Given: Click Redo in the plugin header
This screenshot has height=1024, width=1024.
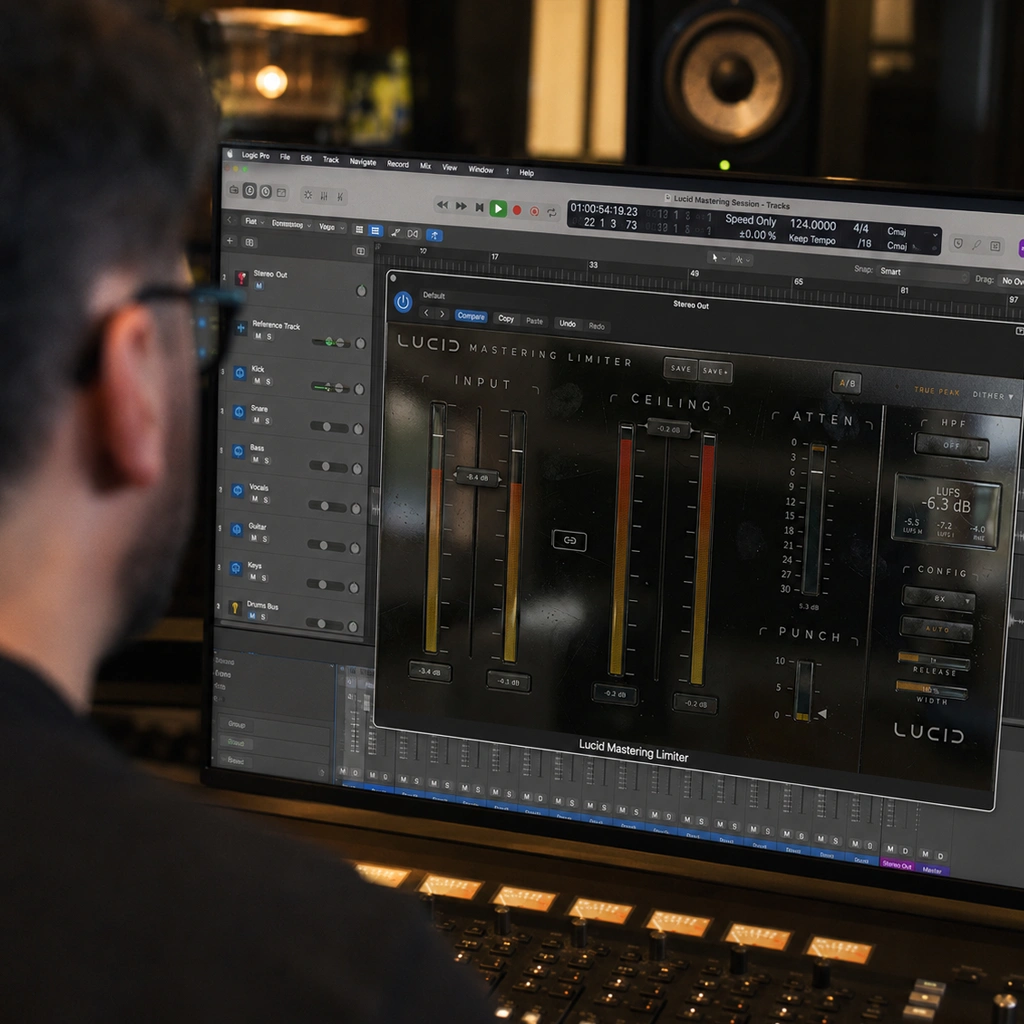Looking at the screenshot, I should [597, 326].
